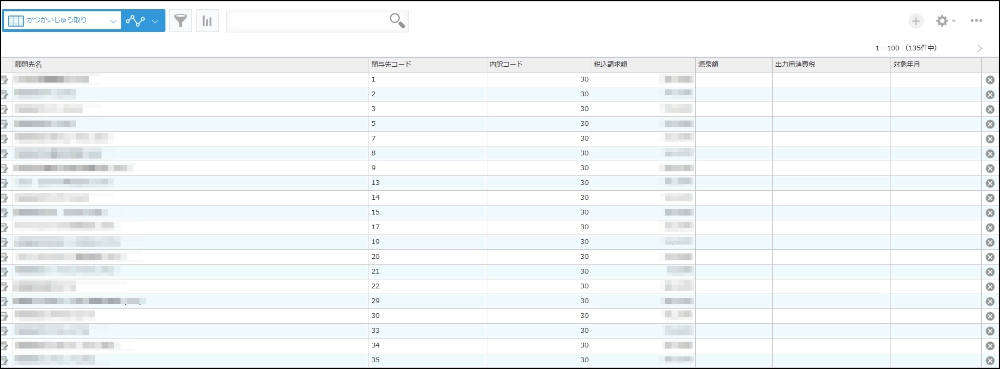1000x369 pixels.
Task: Click the funnel filter icon
Action: click(181, 20)
